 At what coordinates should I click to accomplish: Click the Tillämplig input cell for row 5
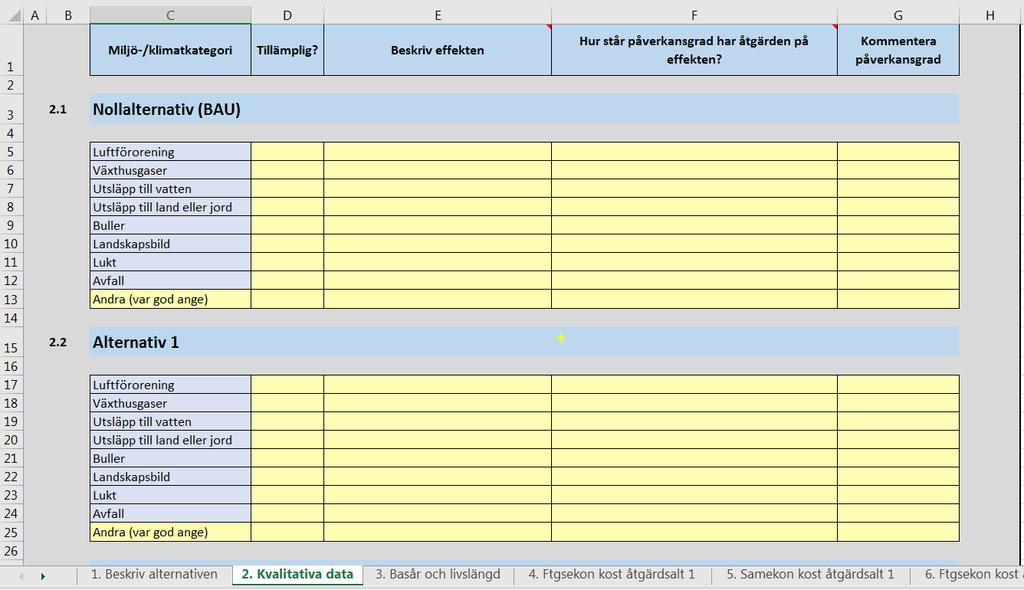287,152
